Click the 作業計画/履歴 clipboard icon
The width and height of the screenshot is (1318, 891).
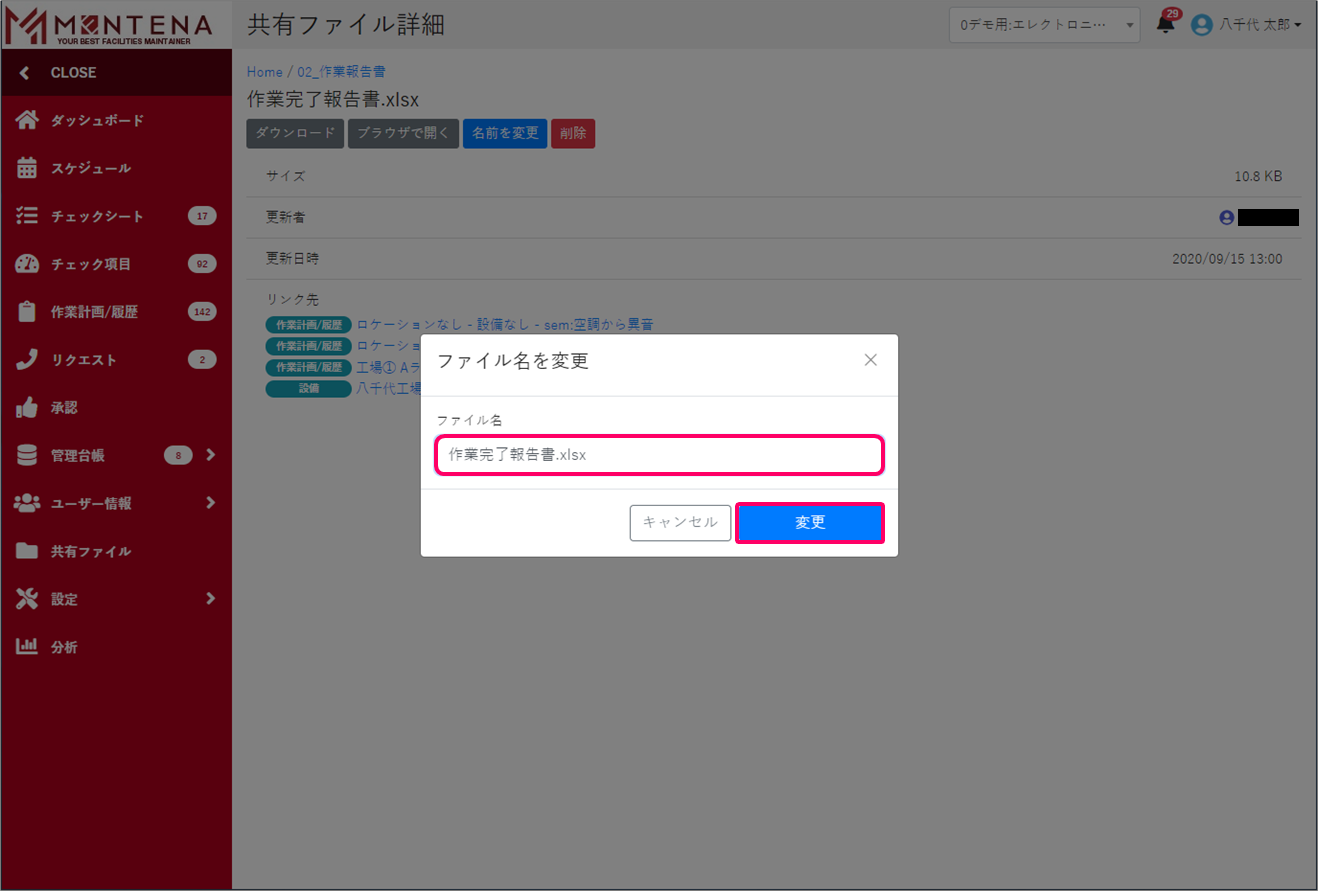(x=27, y=312)
